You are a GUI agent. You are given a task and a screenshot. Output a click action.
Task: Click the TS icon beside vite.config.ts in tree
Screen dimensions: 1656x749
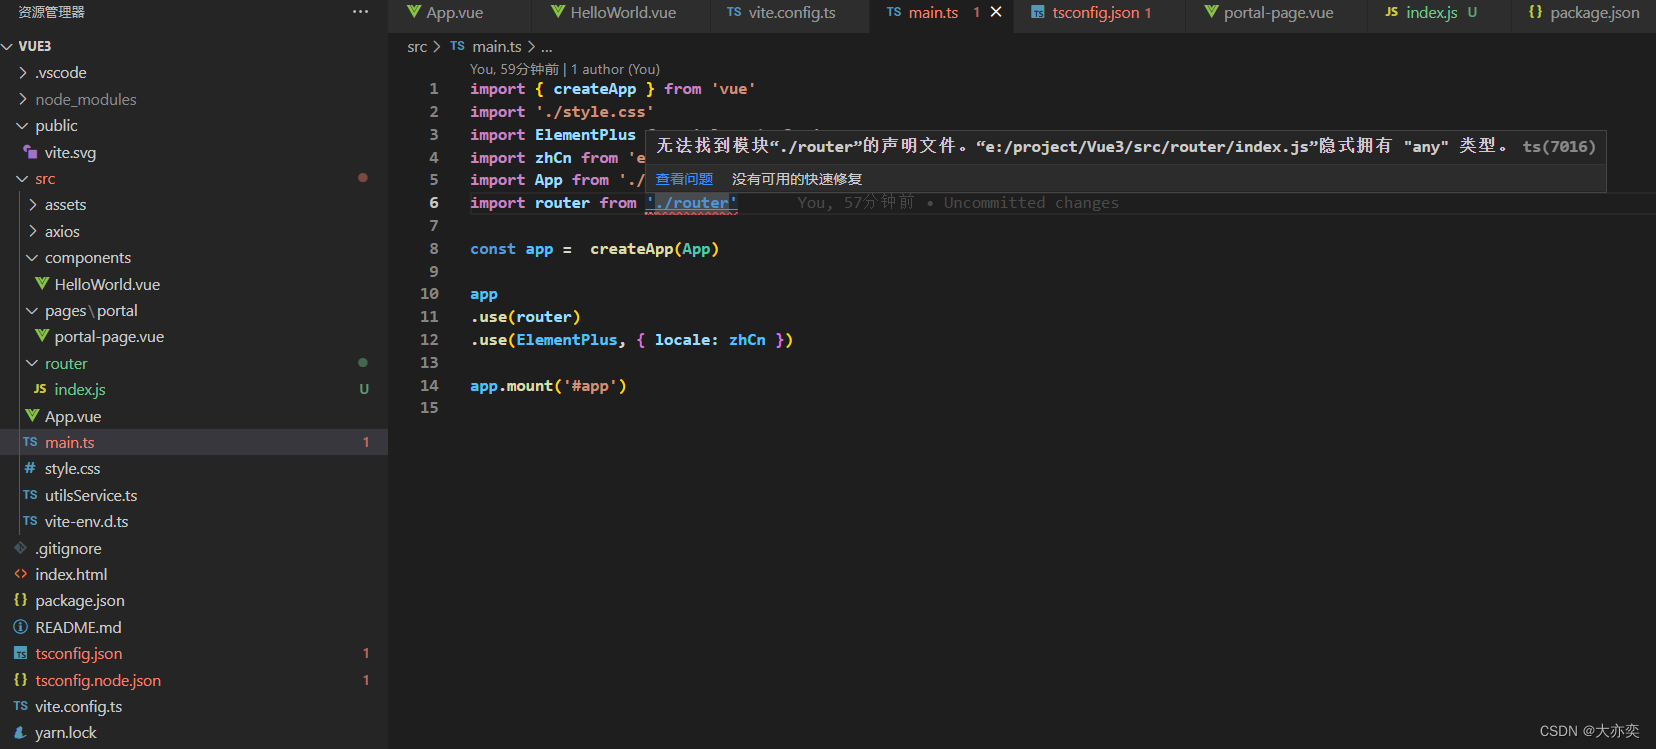pos(20,706)
